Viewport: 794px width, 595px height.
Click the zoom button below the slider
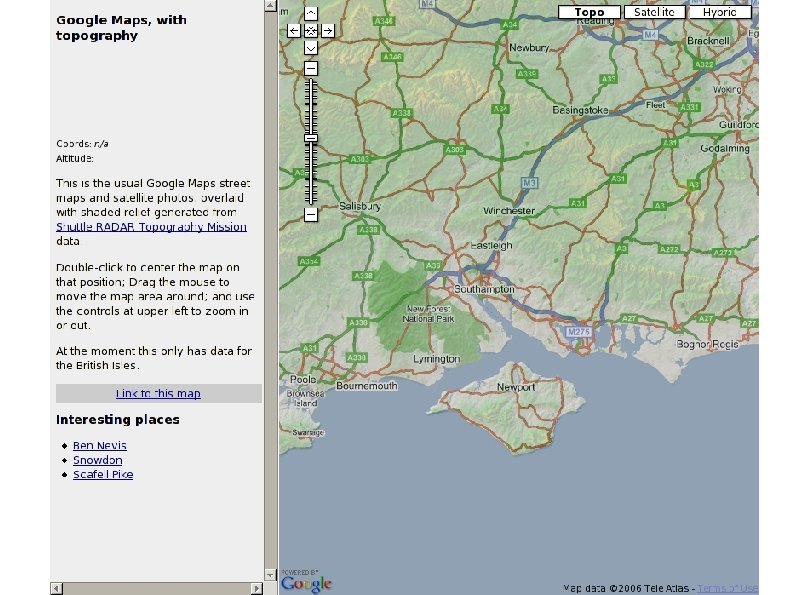click(311, 215)
